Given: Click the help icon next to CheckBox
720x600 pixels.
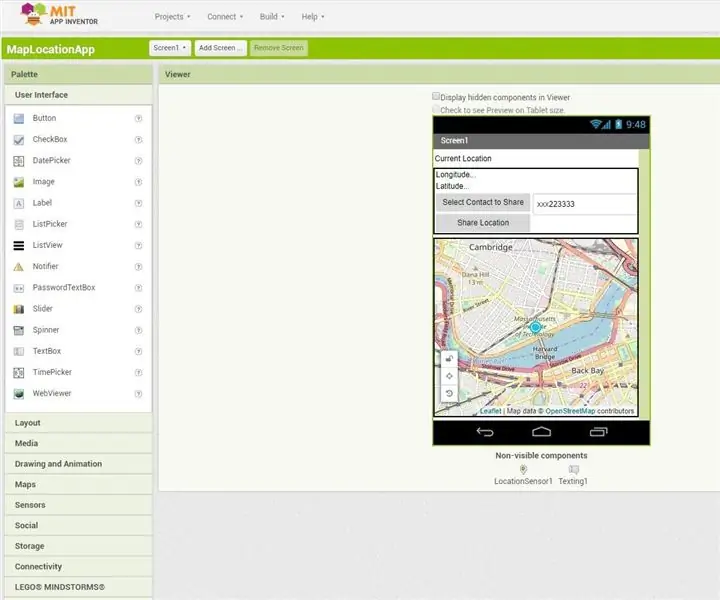Looking at the screenshot, I should click(x=138, y=140).
